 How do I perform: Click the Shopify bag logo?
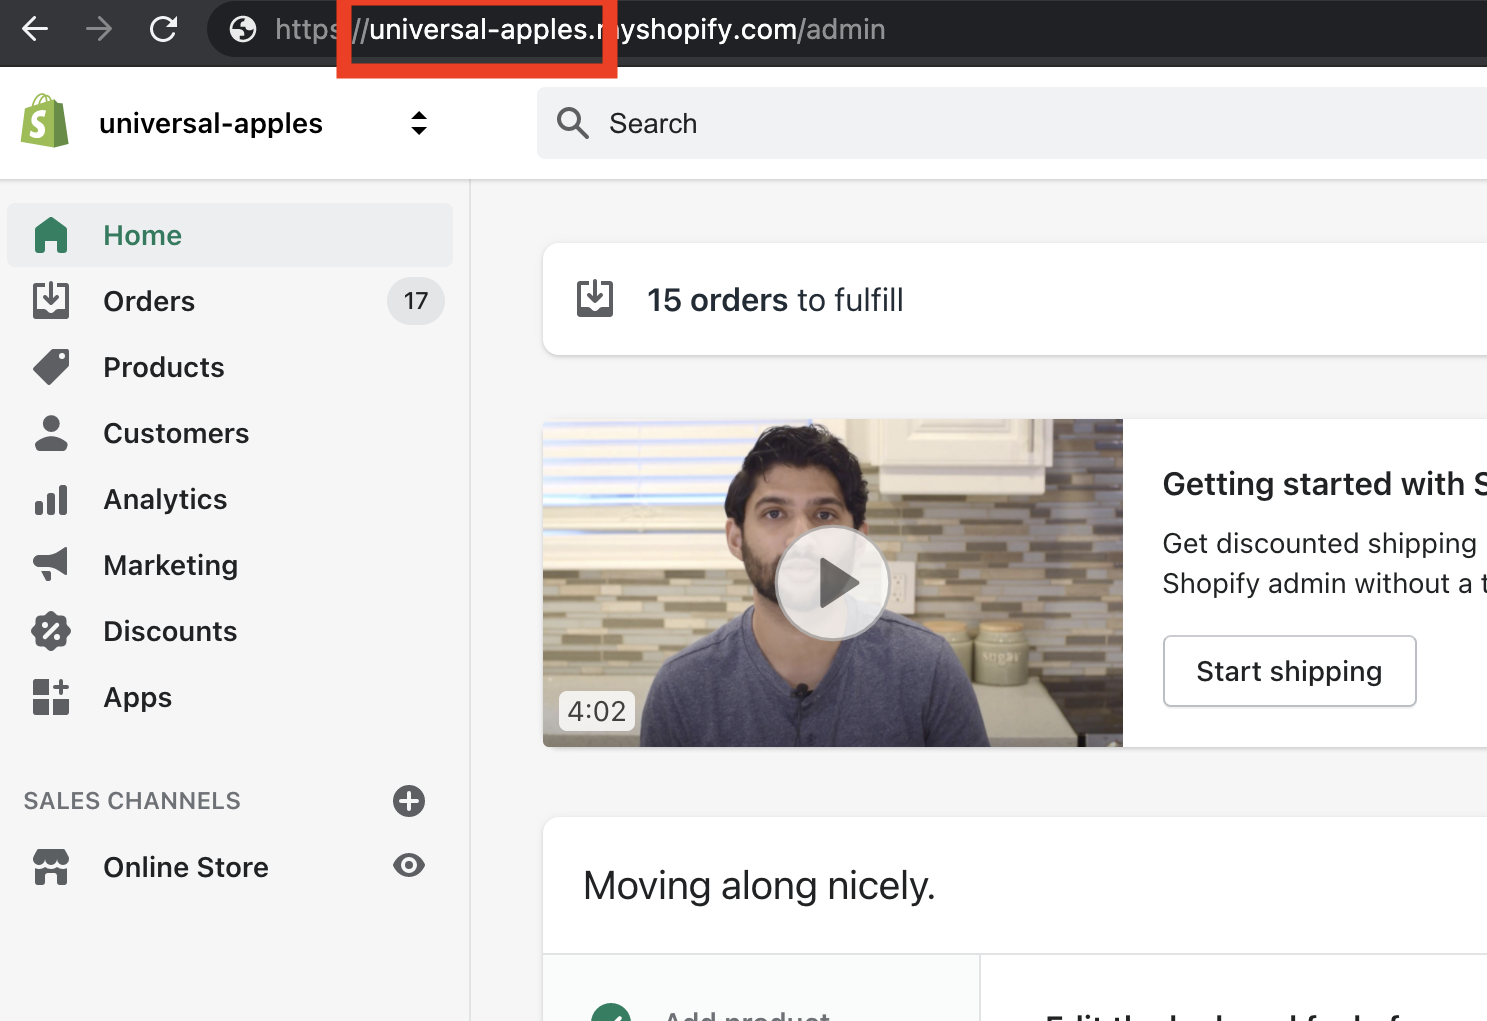point(45,122)
